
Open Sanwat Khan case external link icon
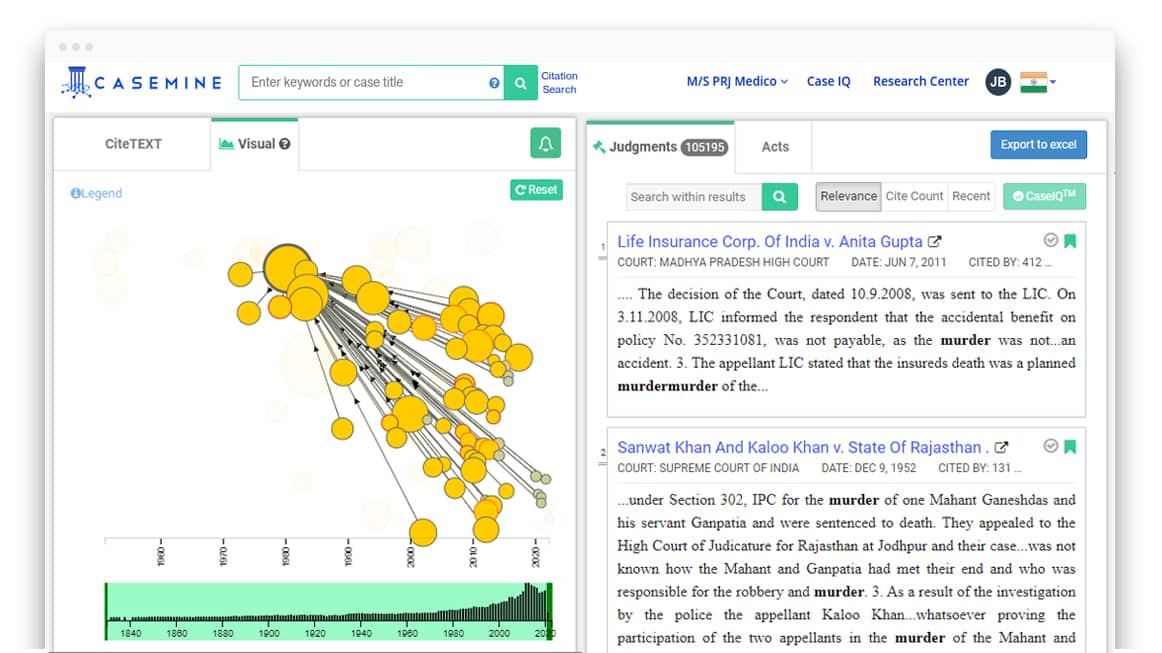[x=1001, y=448]
